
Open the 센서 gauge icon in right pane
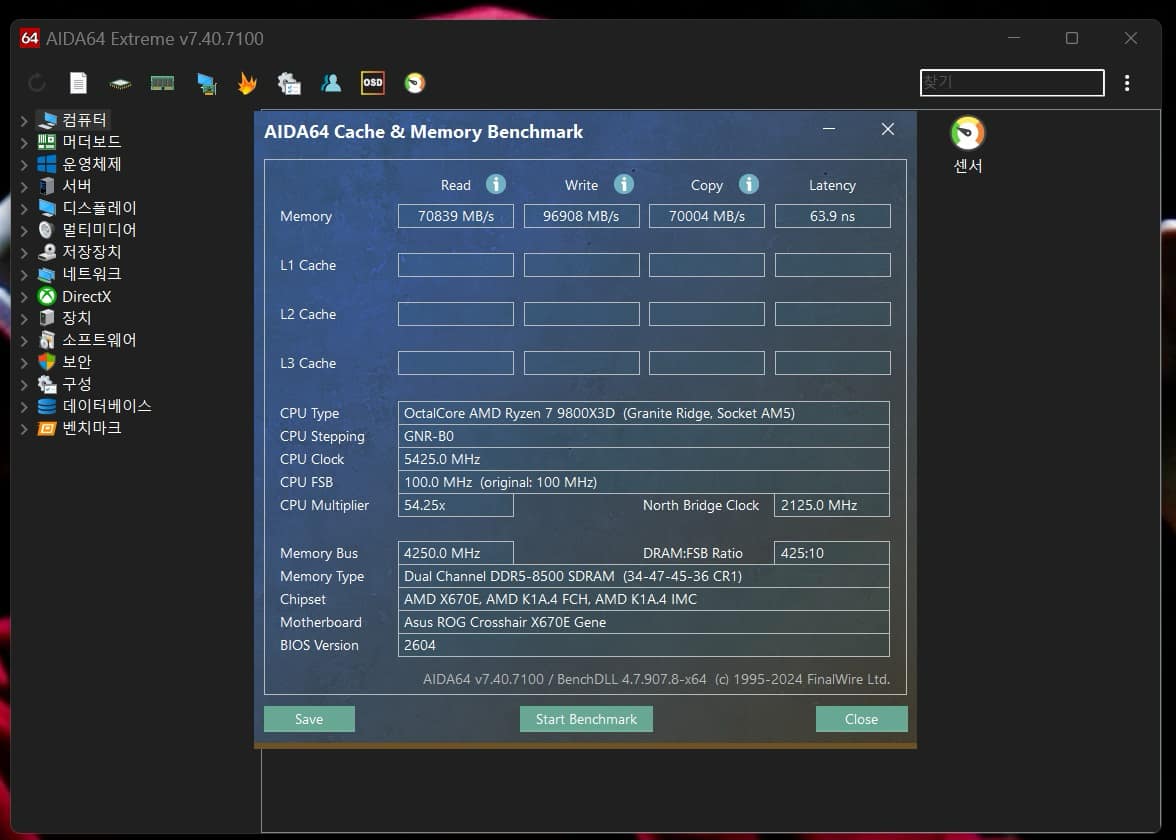pos(967,134)
